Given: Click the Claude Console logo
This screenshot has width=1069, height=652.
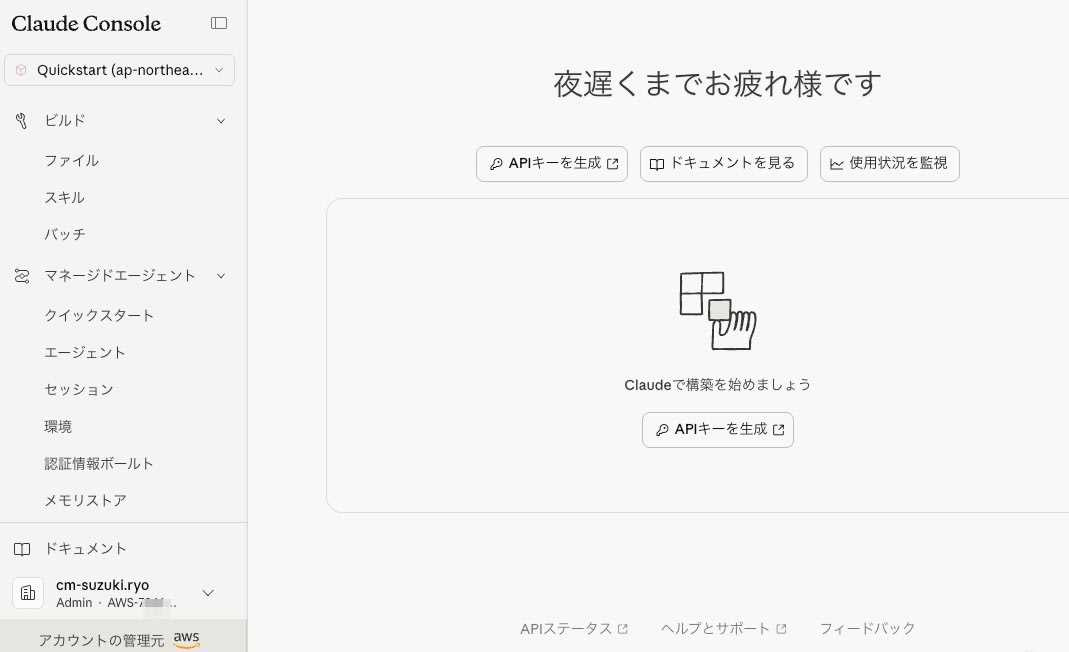Looking at the screenshot, I should tap(86, 23).
